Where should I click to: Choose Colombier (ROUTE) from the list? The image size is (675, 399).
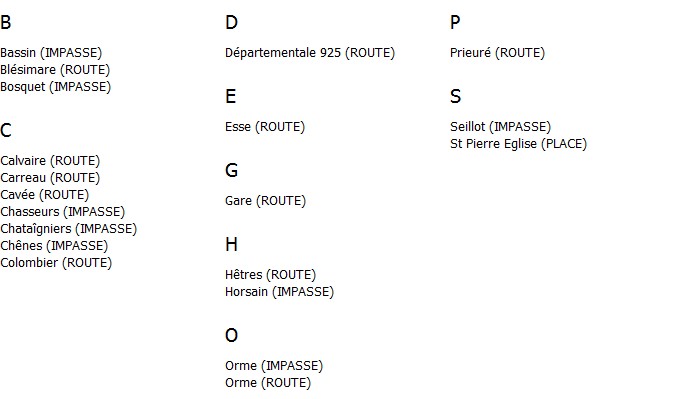tap(56, 263)
